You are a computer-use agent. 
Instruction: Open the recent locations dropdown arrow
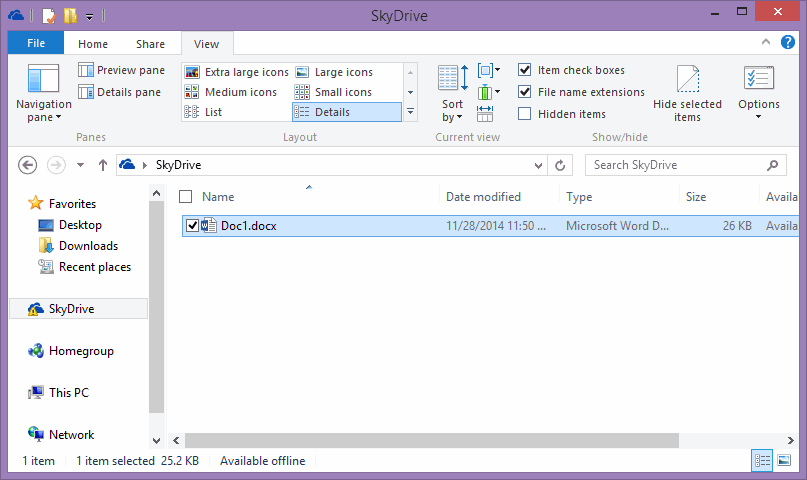pyautogui.click(x=80, y=165)
